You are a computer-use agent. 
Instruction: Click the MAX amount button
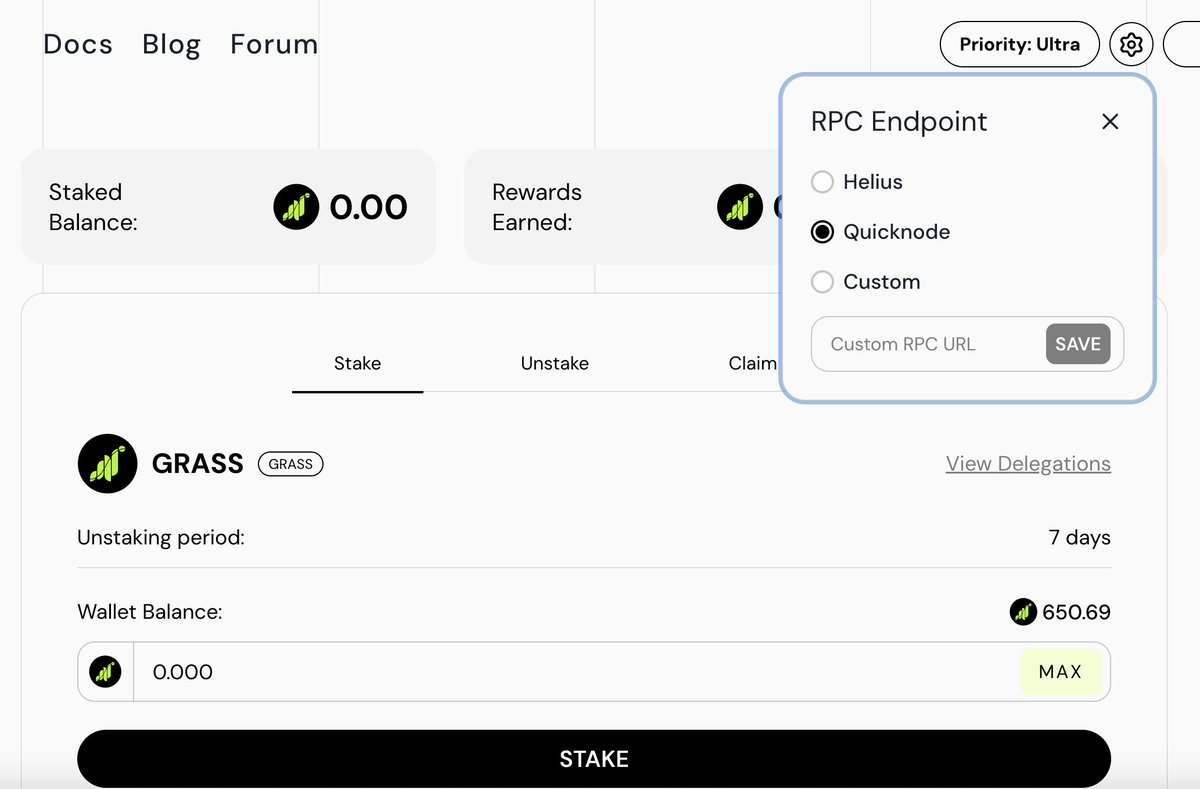[1060, 672]
